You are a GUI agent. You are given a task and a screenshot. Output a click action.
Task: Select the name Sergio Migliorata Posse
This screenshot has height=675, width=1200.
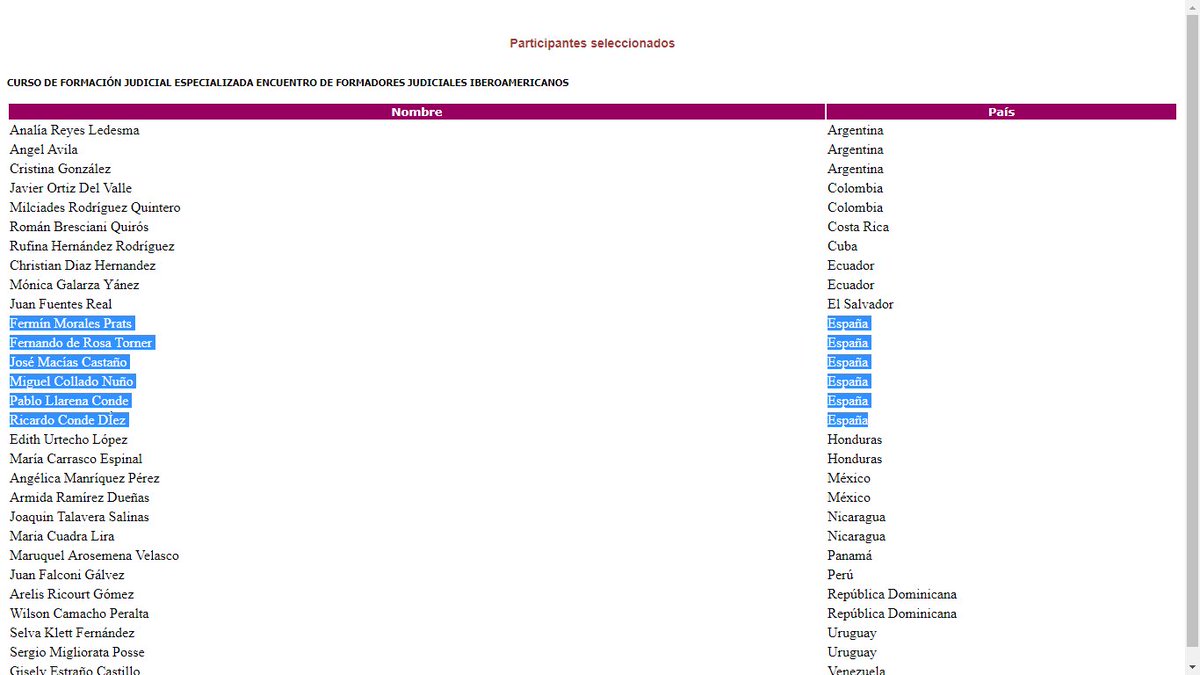78,653
